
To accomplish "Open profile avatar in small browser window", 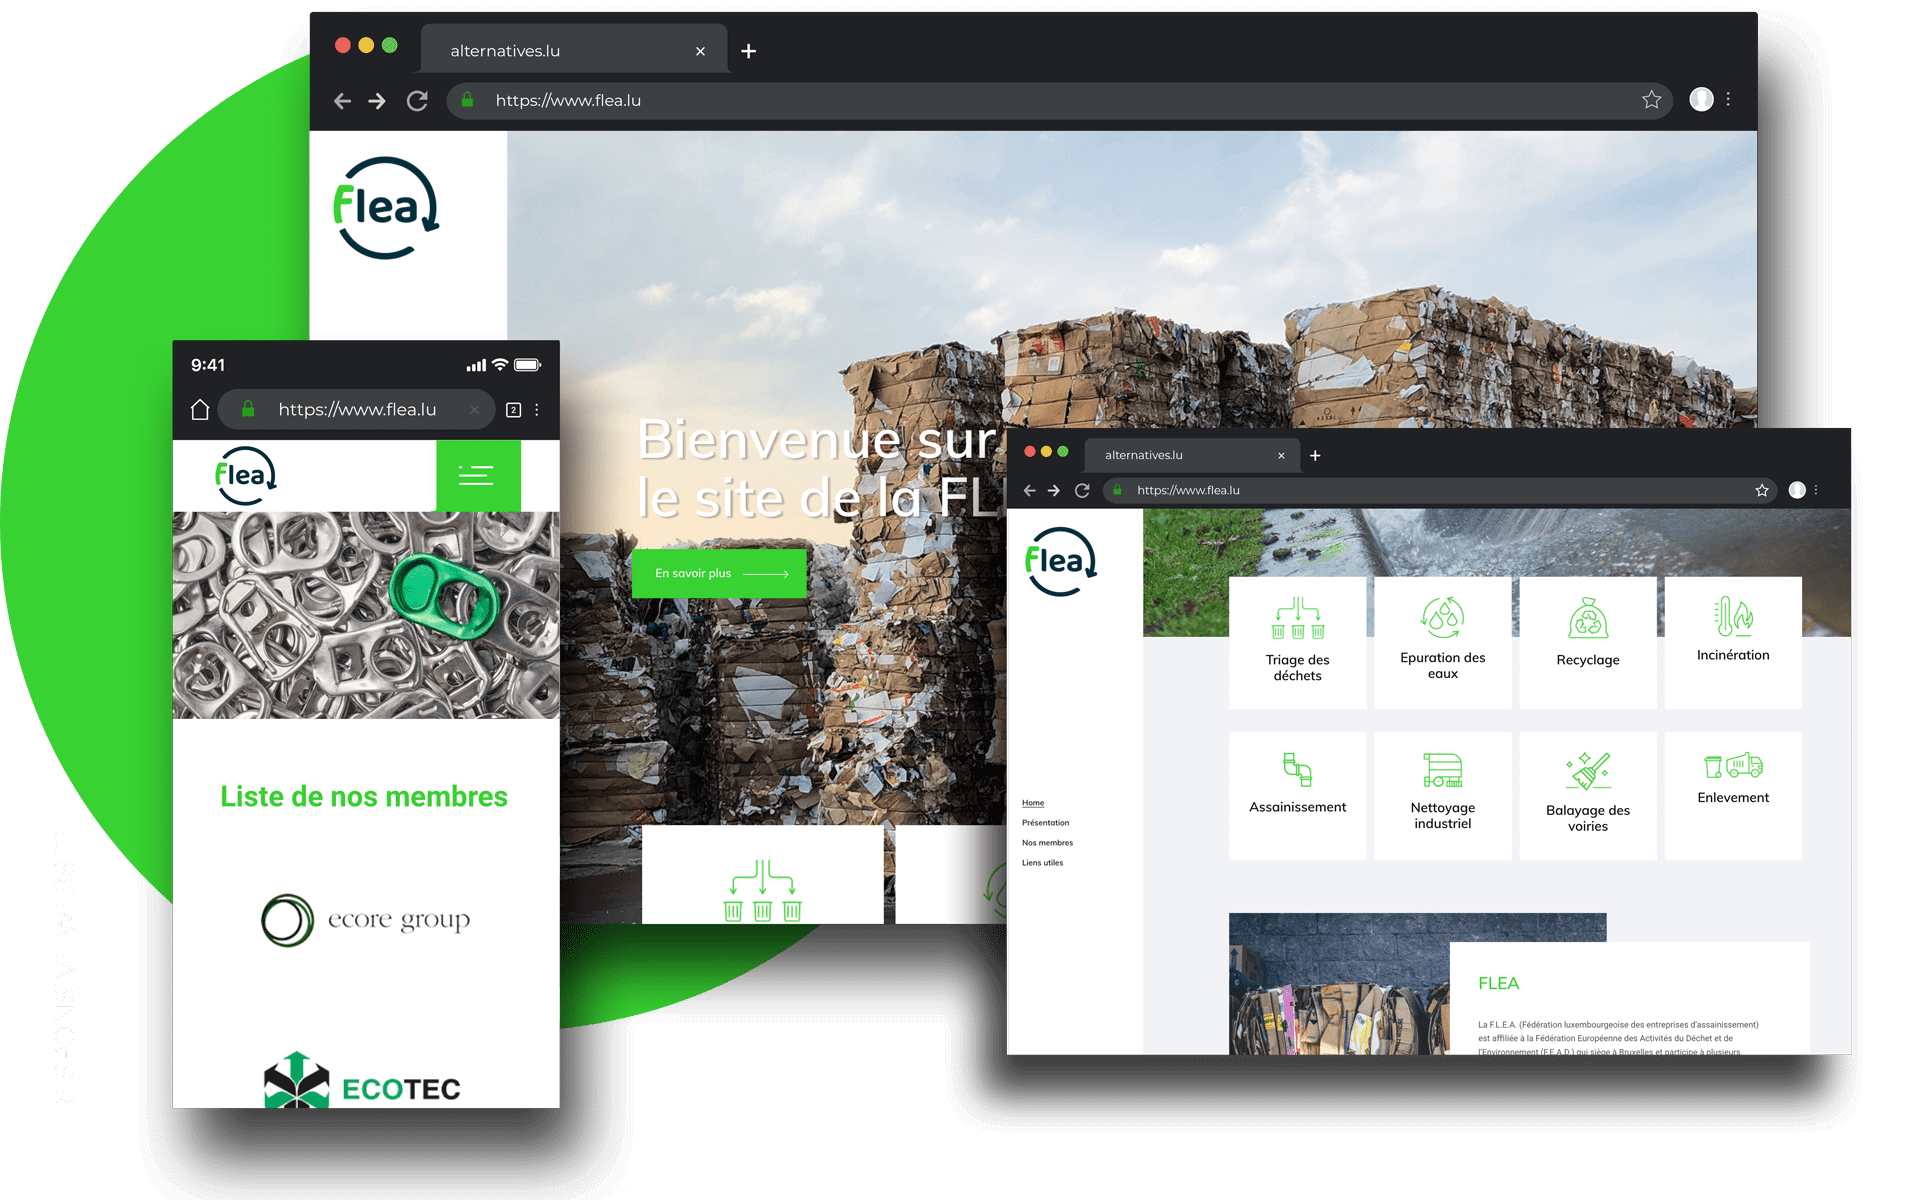I will click(1797, 490).
